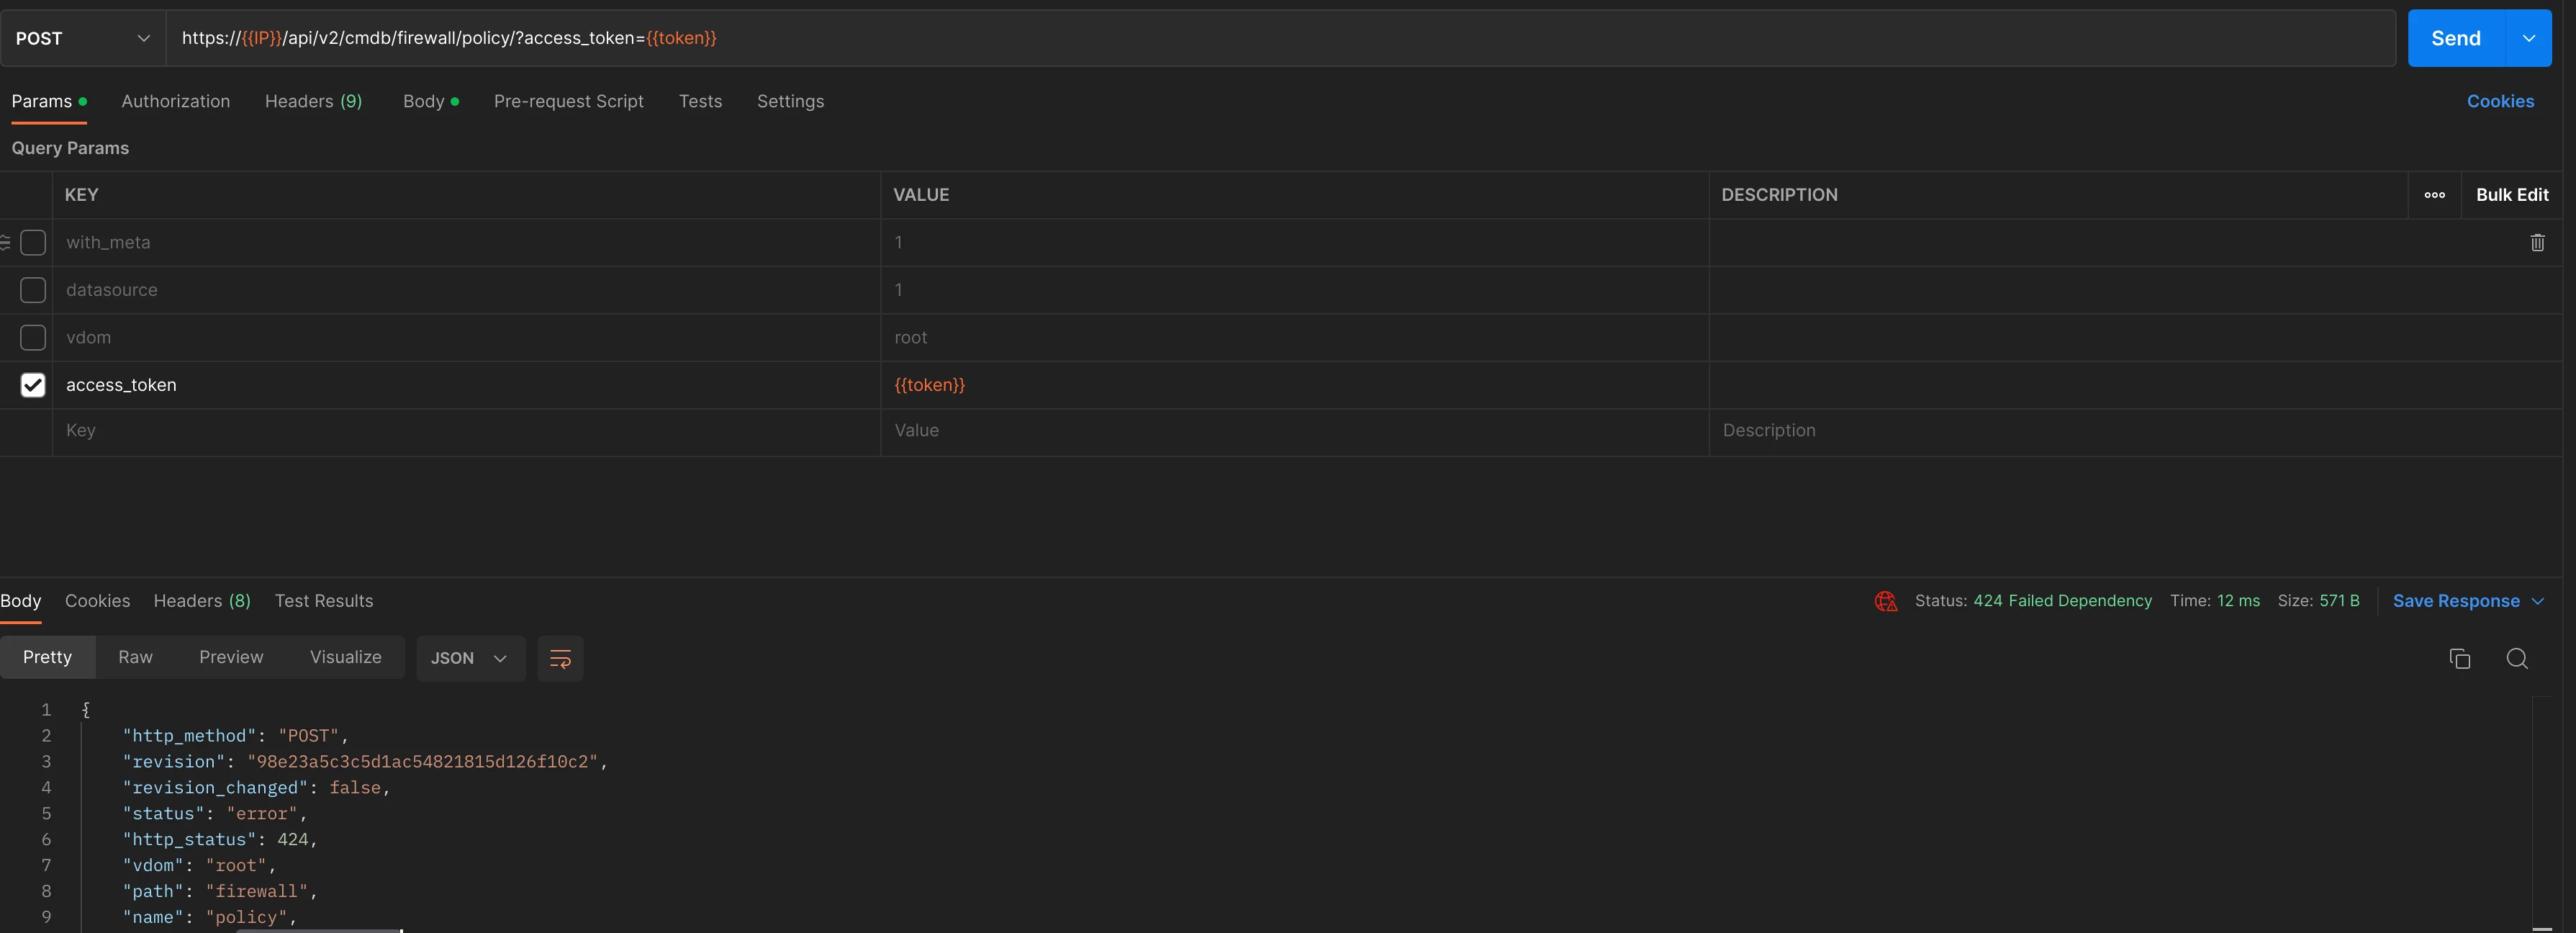The height and width of the screenshot is (933, 2576).
Task: Open the Test Results tab
Action: (324, 601)
